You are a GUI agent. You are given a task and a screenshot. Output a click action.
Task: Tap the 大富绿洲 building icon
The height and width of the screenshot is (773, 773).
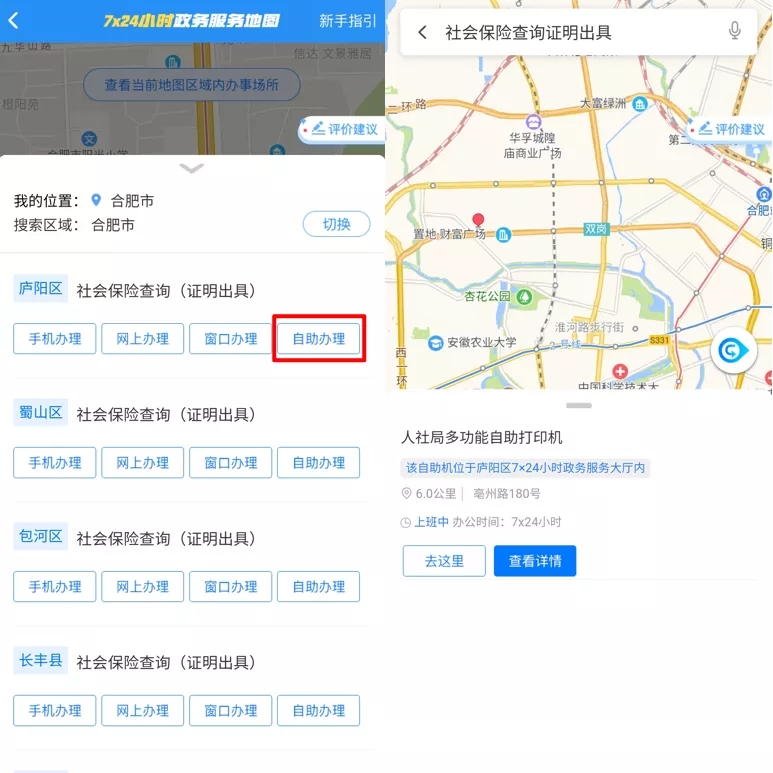(x=640, y=104)
